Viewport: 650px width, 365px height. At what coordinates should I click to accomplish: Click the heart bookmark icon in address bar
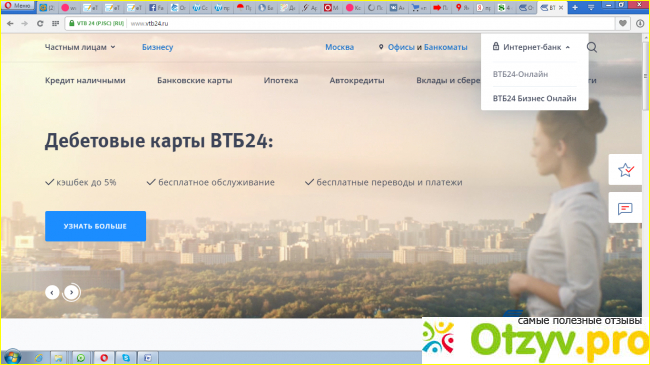(x=623, y=24)
